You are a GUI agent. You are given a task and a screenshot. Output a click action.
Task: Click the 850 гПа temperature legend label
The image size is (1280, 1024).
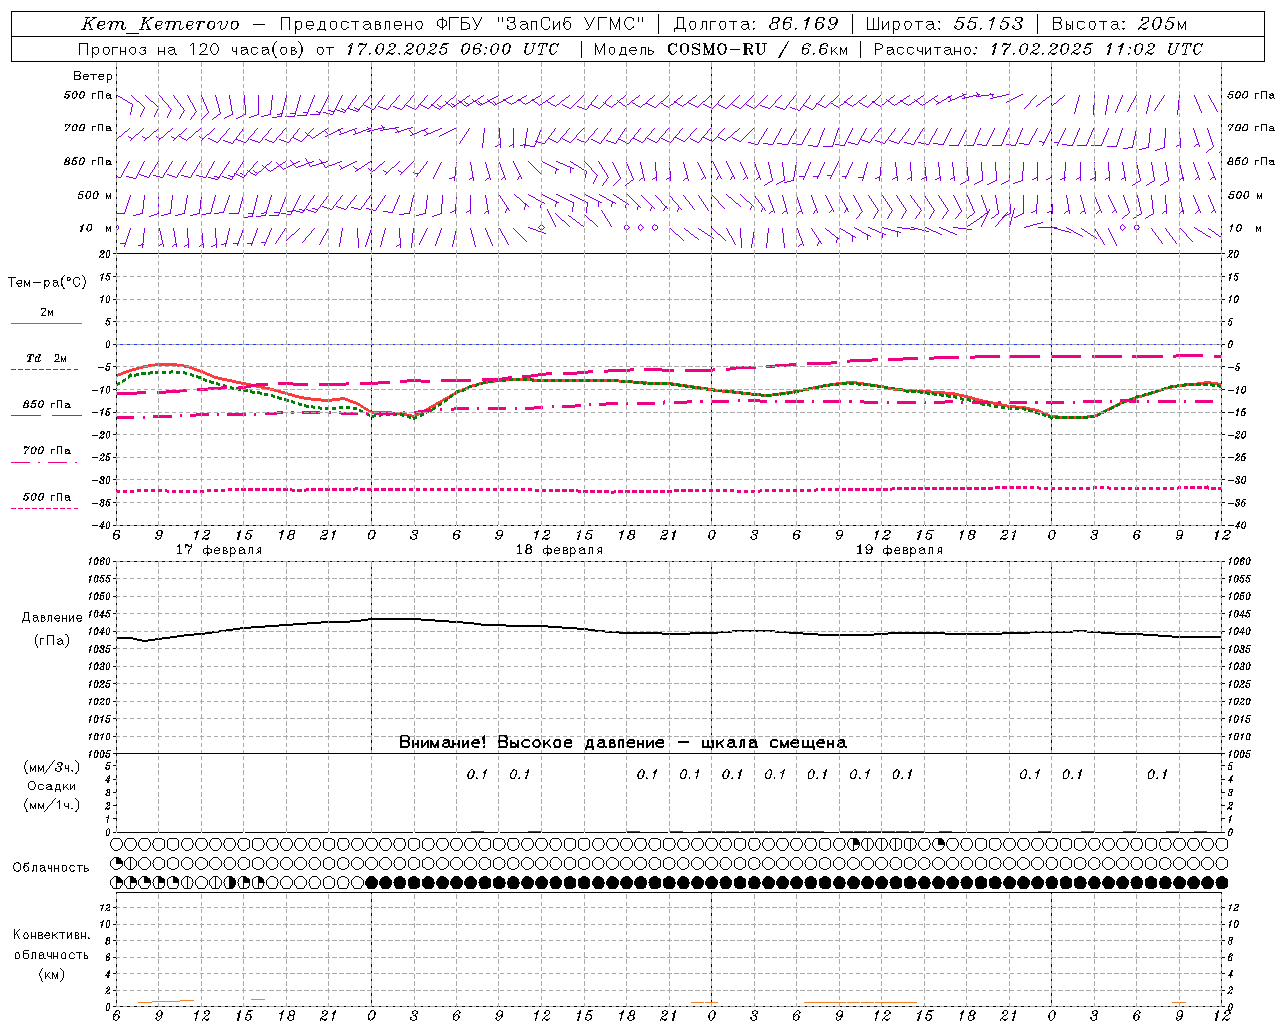click(x=46, y=405)
